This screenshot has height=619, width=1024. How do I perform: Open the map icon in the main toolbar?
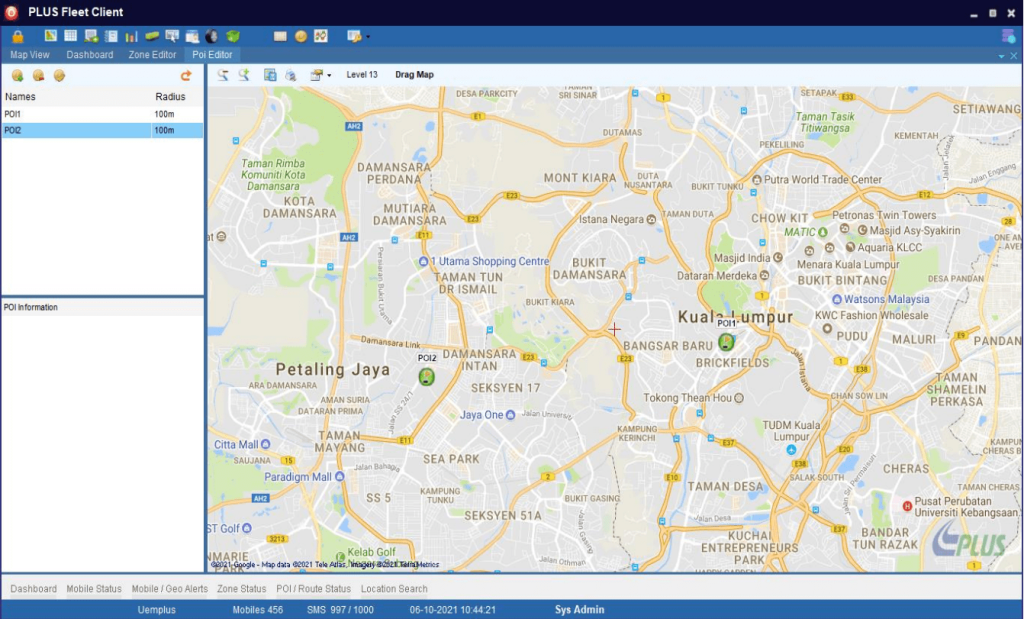50,36
